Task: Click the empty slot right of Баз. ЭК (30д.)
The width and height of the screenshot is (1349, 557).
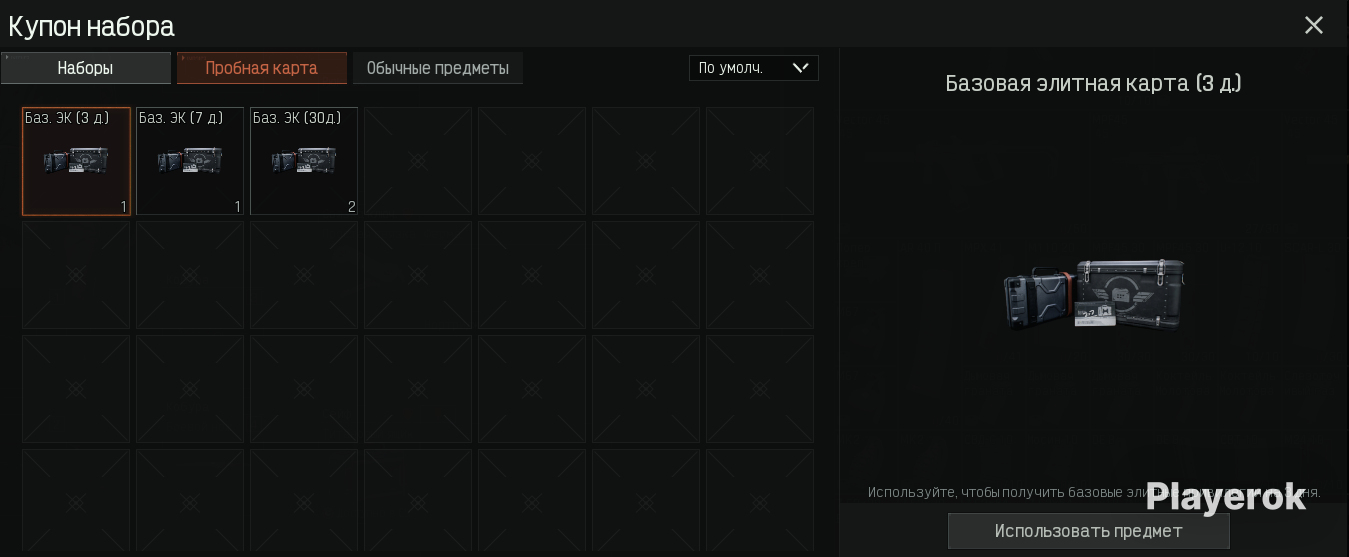Action: point(418,161)
